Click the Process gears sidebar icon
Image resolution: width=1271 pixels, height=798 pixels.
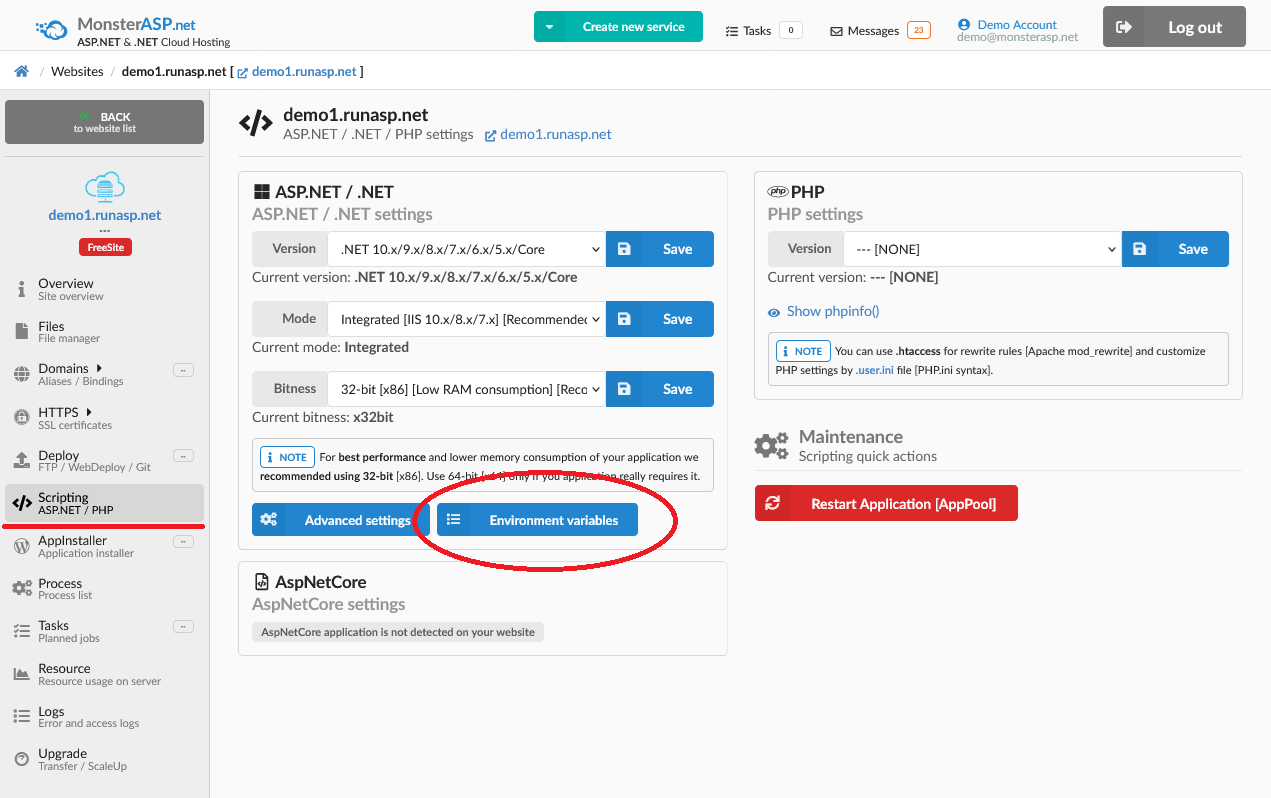tap(21, 589)
